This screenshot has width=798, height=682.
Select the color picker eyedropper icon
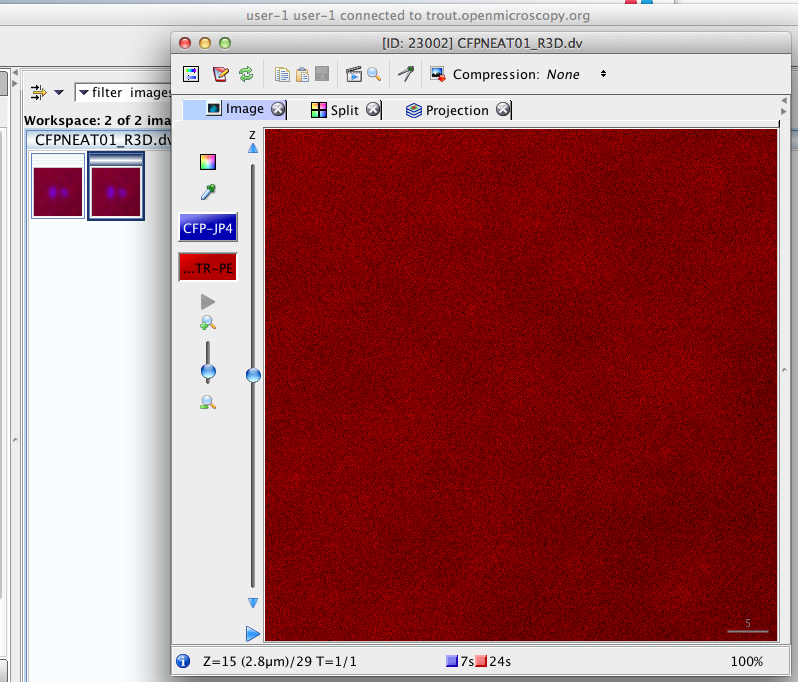[208, 192]
